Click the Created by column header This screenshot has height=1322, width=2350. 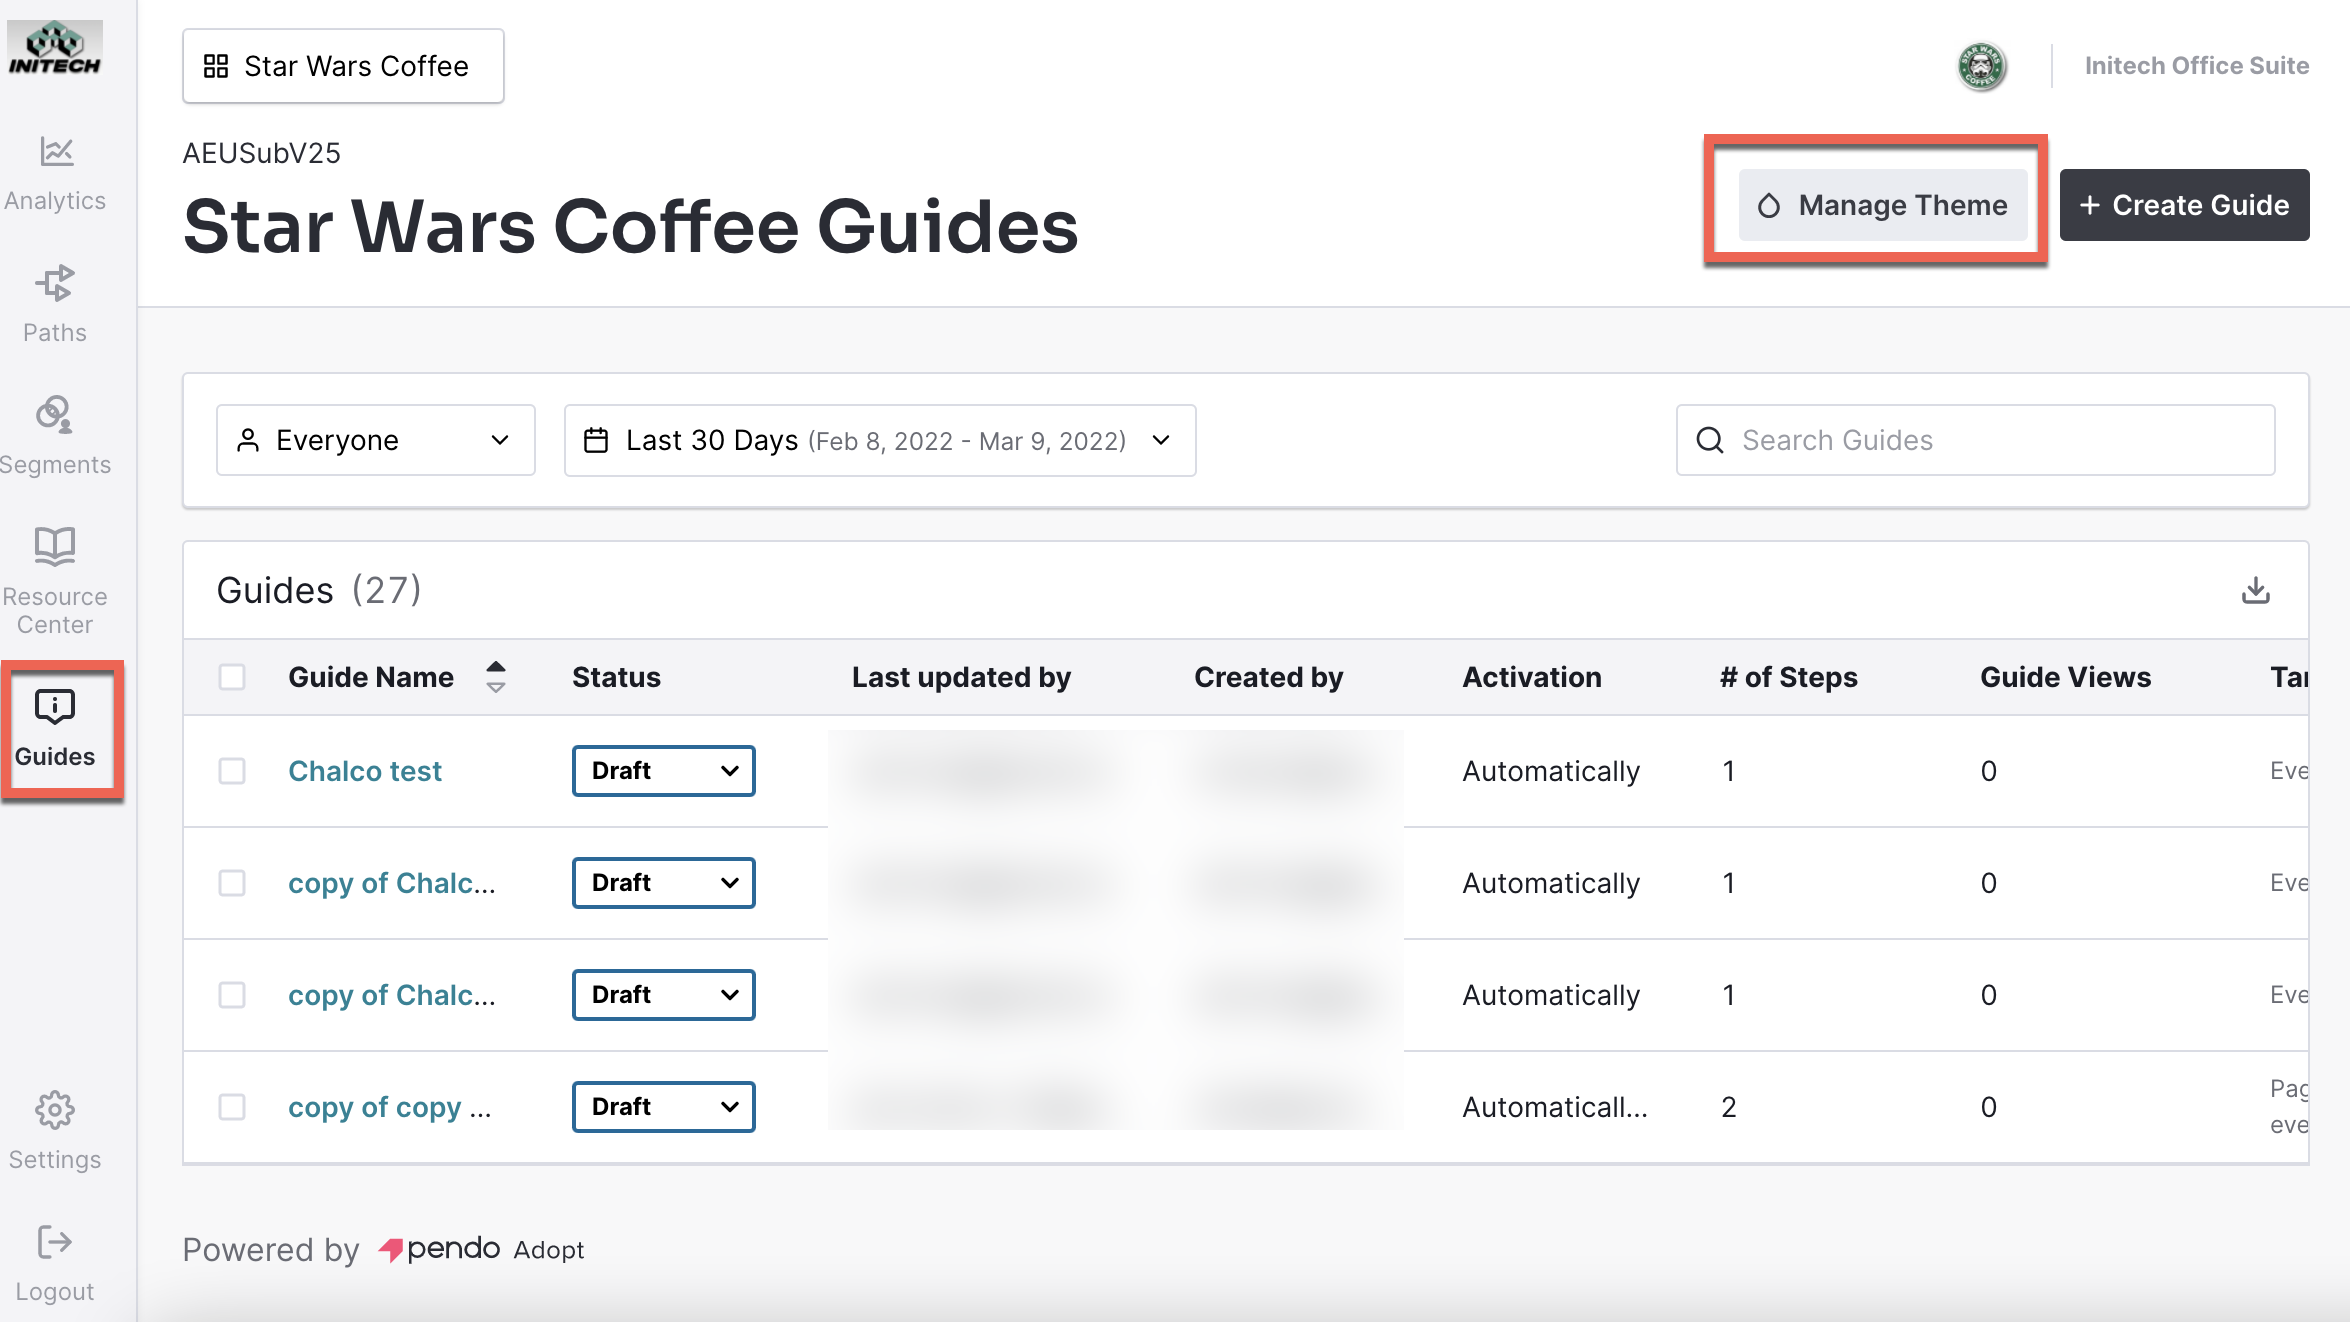coord(1268,677)
